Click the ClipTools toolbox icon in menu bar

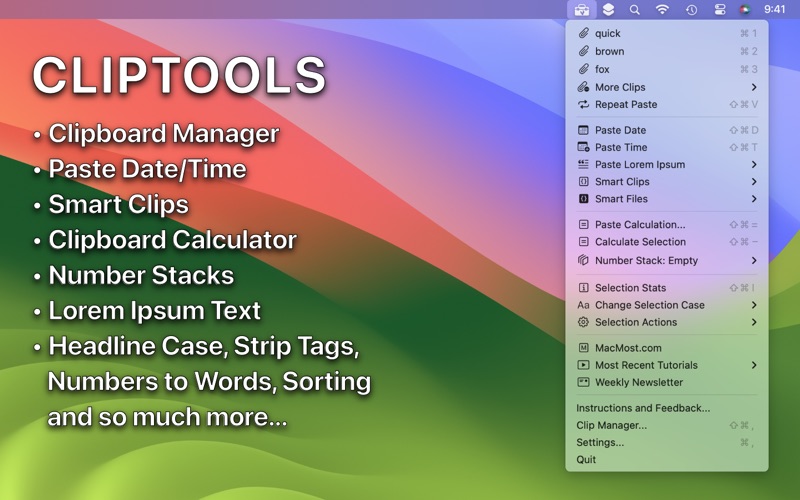pos(581,10)
